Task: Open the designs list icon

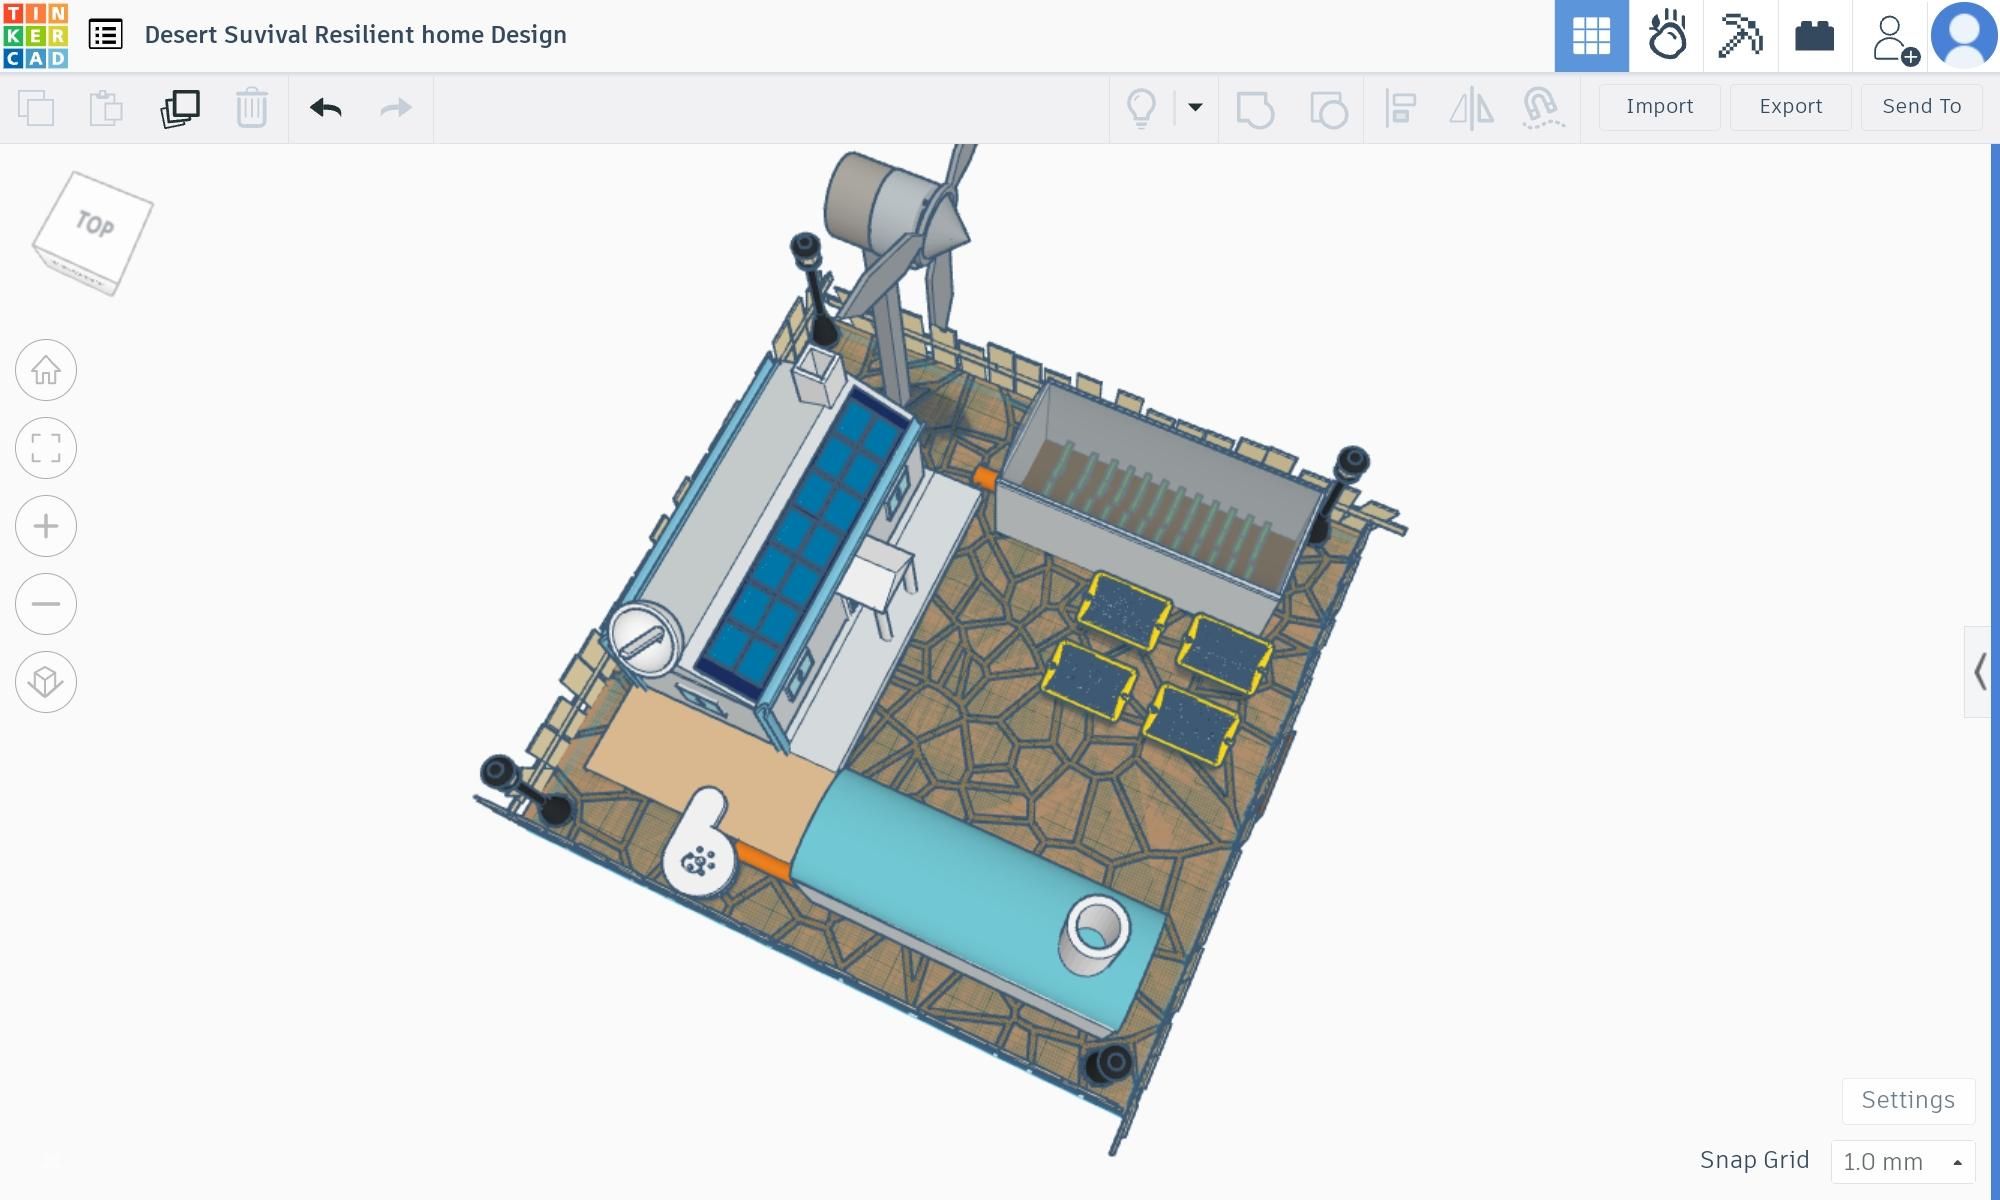Action: tap(105, 35)
